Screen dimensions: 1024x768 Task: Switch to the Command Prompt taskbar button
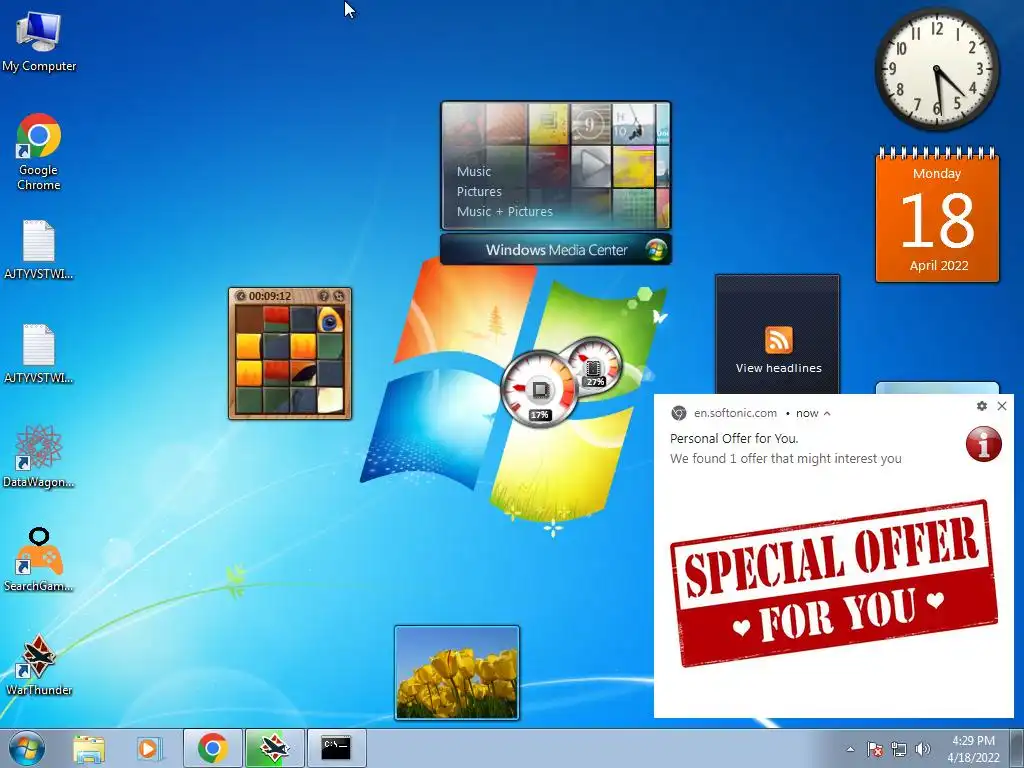(336, 748)
